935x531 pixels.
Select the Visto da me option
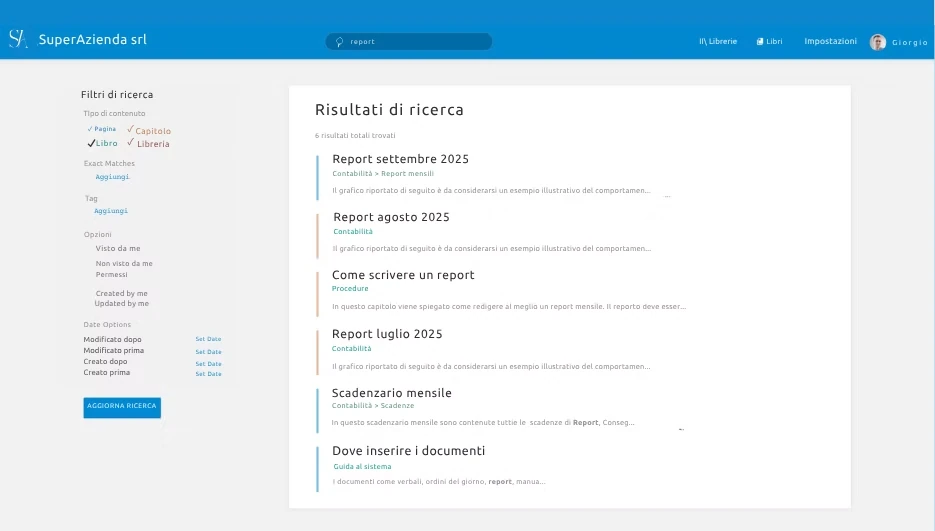point(118,248)
